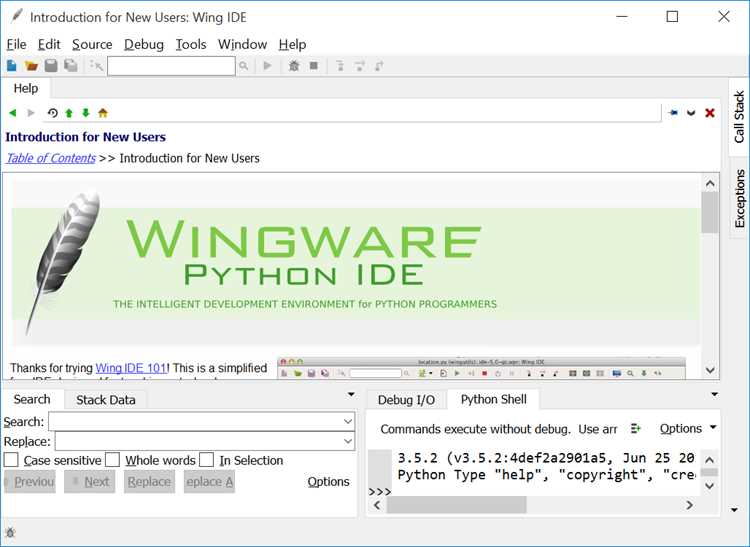Go to Help home via house icon
This screenshot has width=750, height=547.
(x=103, y=113)
